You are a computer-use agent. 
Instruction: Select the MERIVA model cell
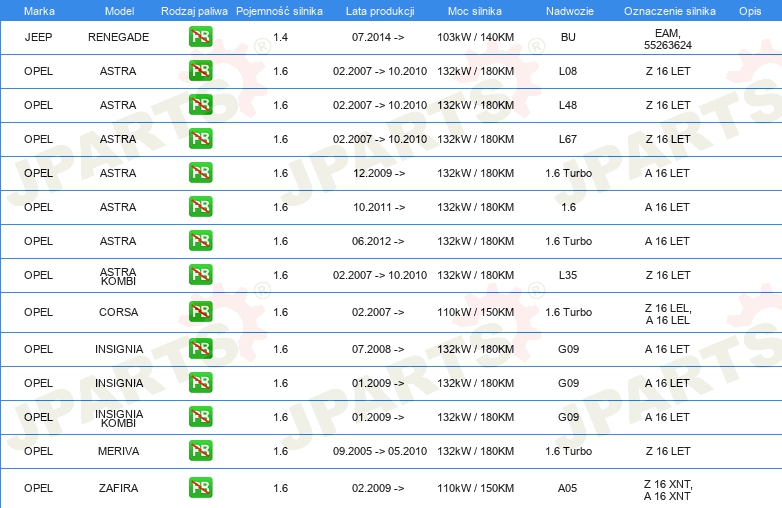[118, 451]
